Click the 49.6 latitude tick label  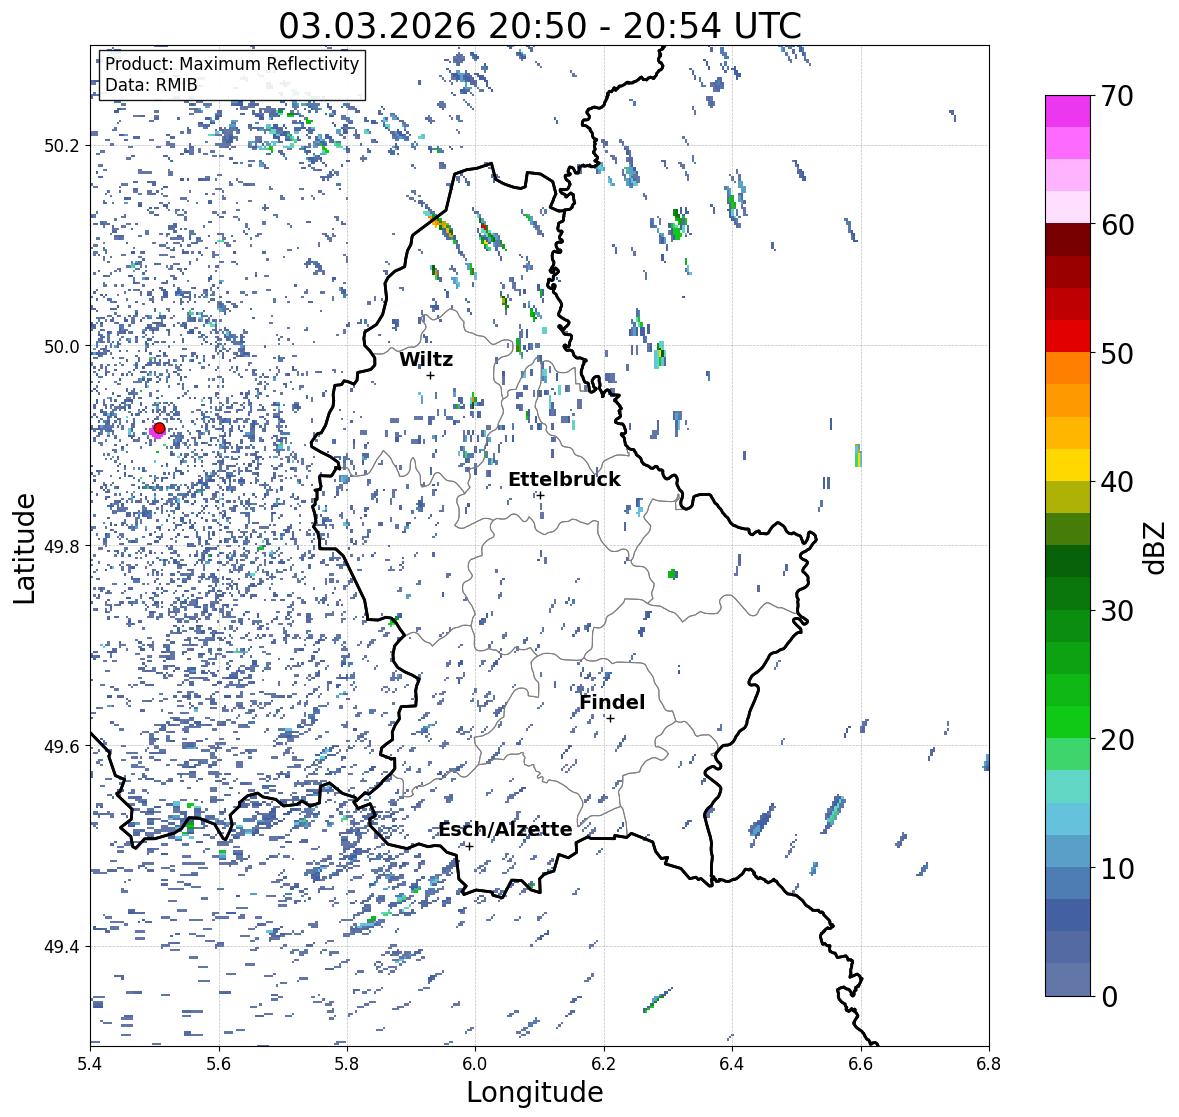tap(62, 746)
